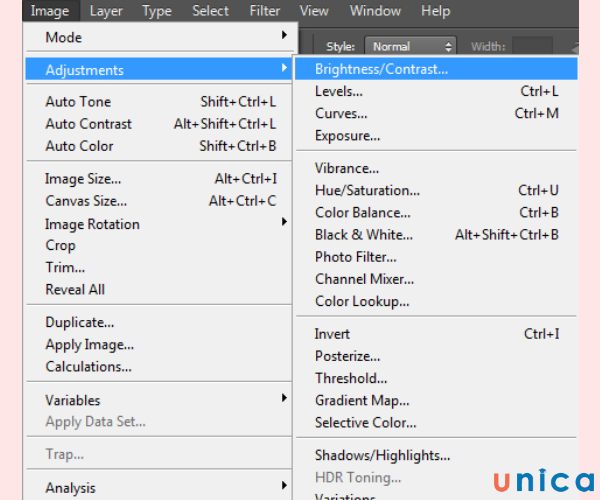Open Canvas Size dialog
600x500 pixels.
tap(86, 201)
